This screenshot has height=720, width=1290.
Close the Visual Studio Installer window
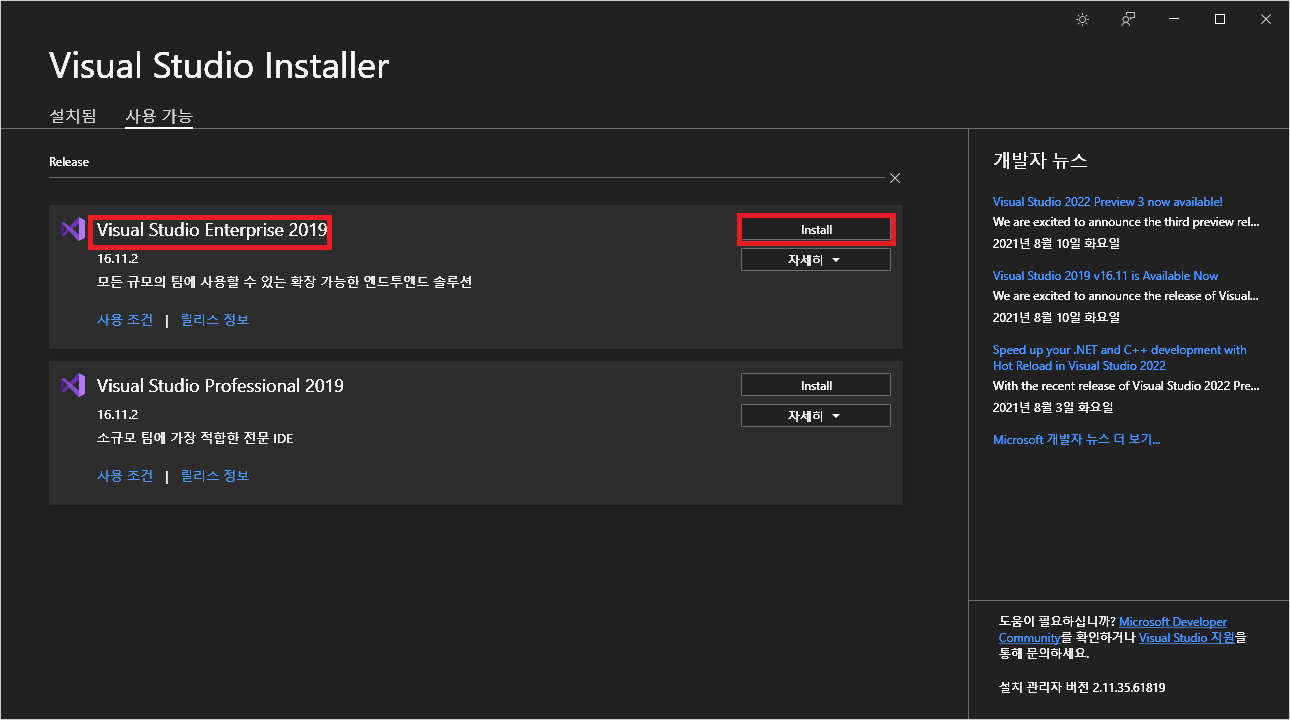(1266, 19)
